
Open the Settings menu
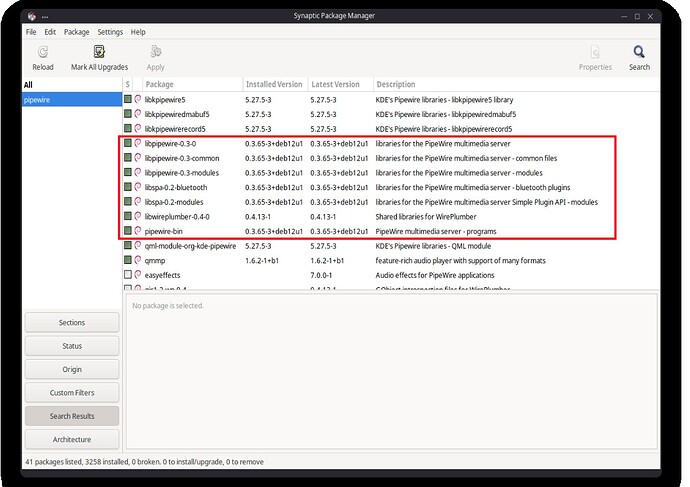click(x=110, y=32)
